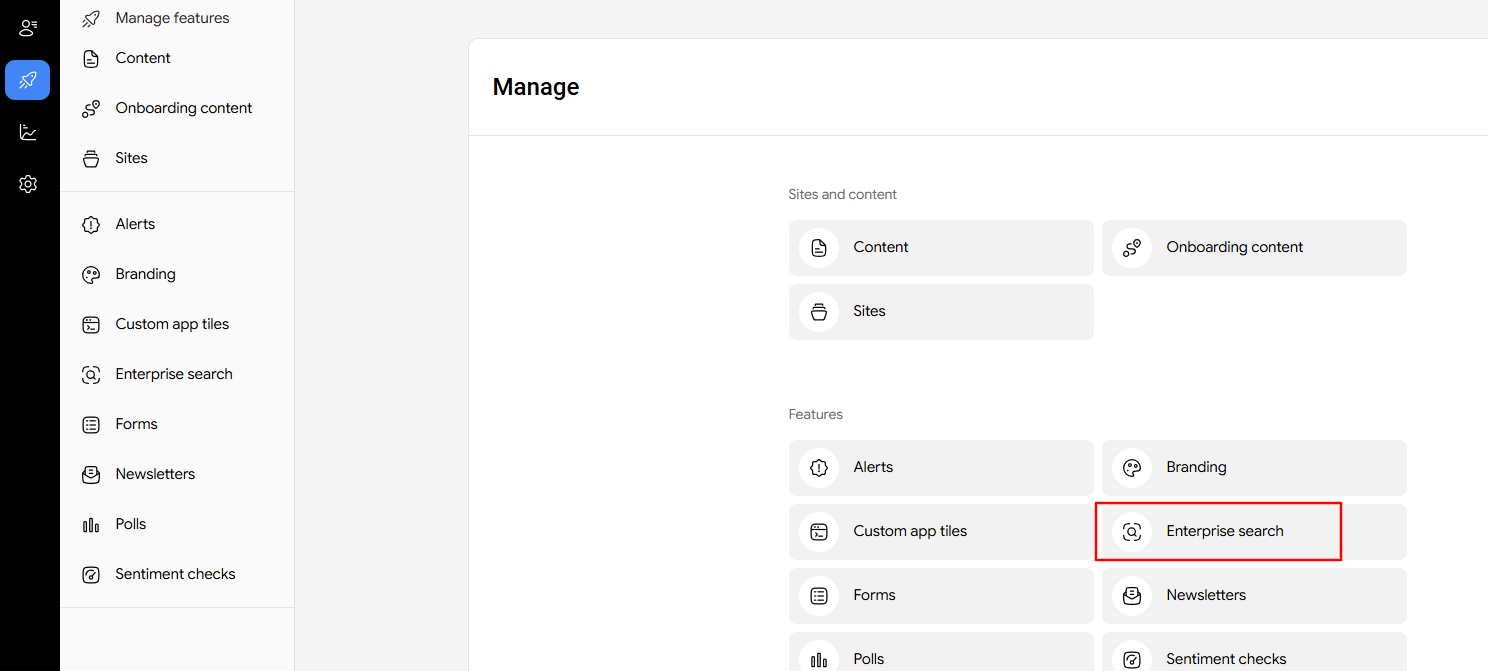This screenshot has height=671, width=1488.
Task: Open the analytics chart icon in the left rail
Action: pyautogui.click(x=28, y=132)
